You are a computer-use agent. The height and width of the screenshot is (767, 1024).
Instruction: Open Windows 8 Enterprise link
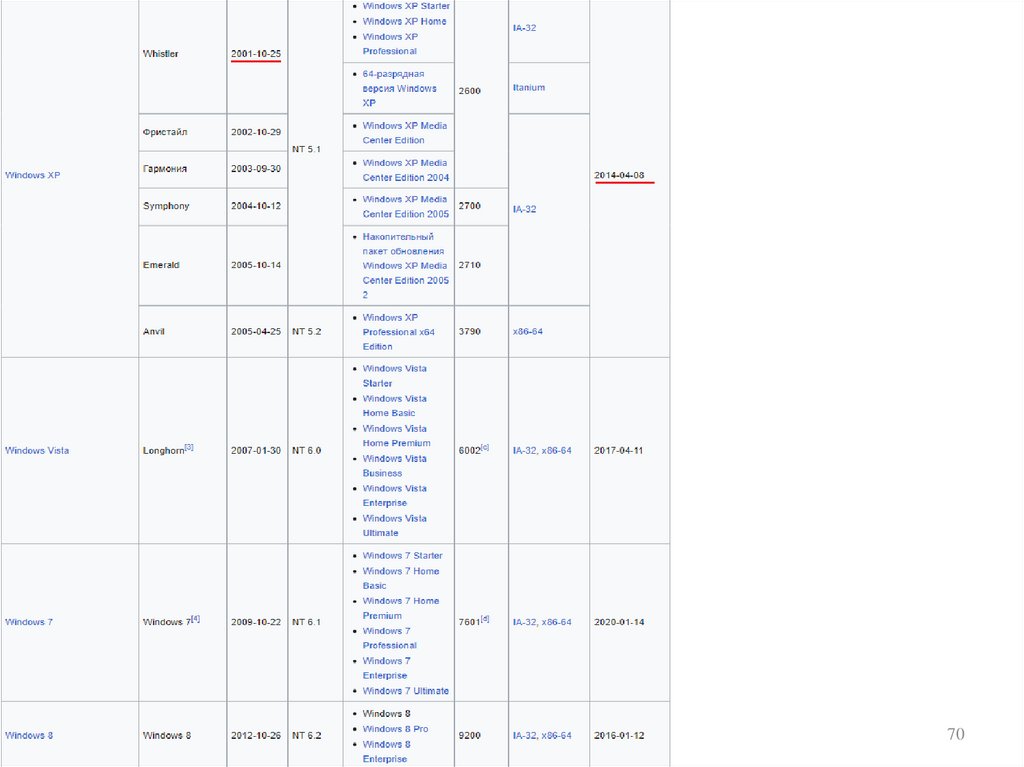pos(387,751)
